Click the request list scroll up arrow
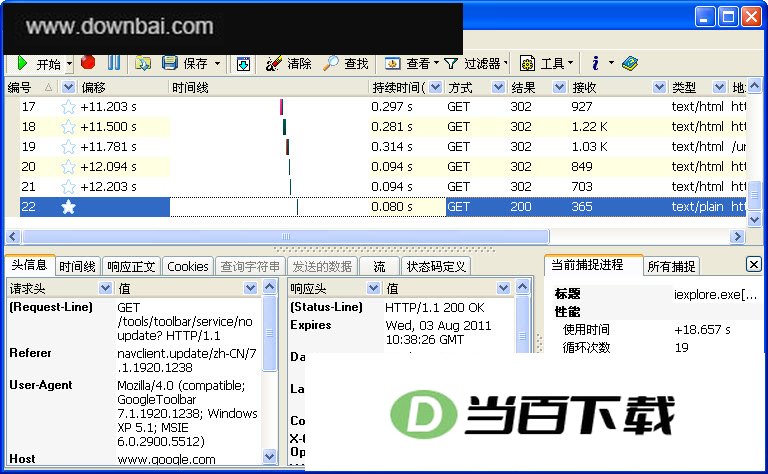This screenshot has height=474, width=768. (x=755, y=86)
